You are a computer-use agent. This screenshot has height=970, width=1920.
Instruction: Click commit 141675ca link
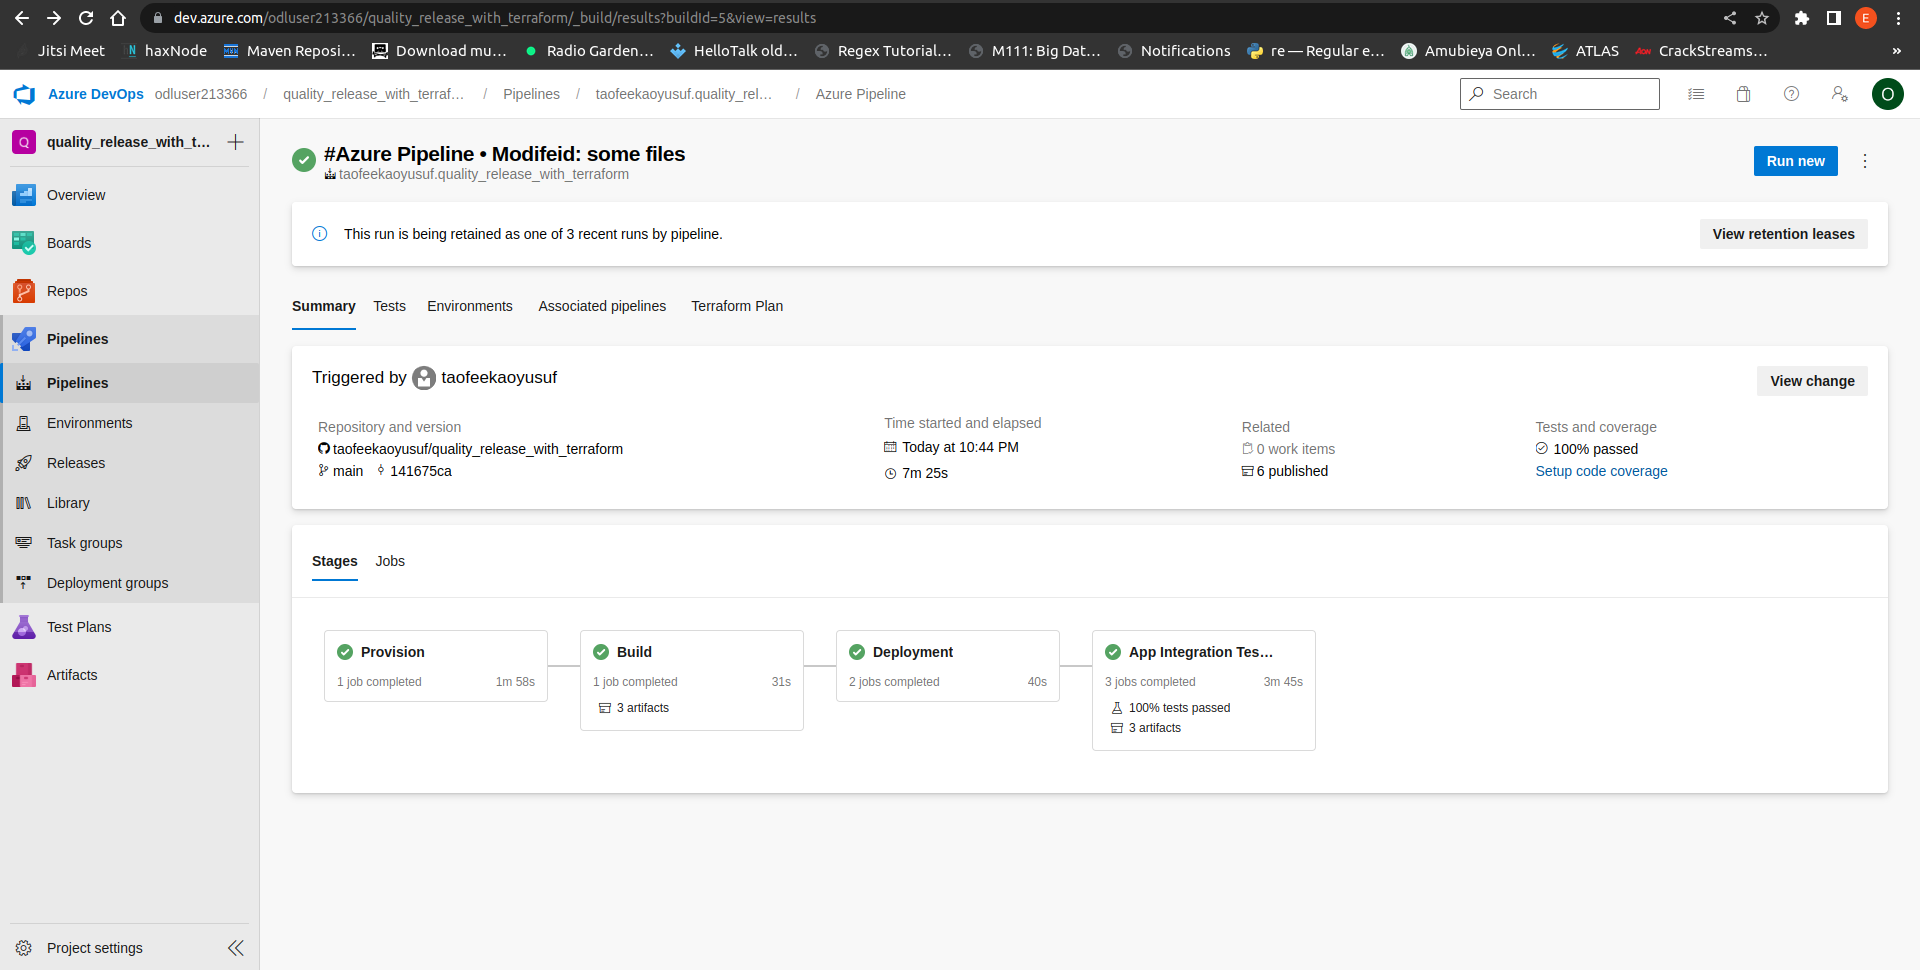(x=421, y=471)
